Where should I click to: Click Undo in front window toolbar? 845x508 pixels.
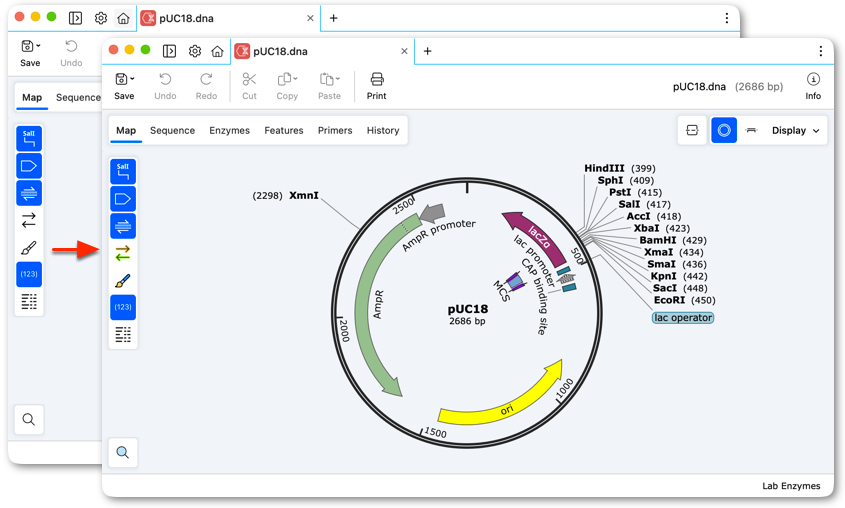click(x=165, y=86)
